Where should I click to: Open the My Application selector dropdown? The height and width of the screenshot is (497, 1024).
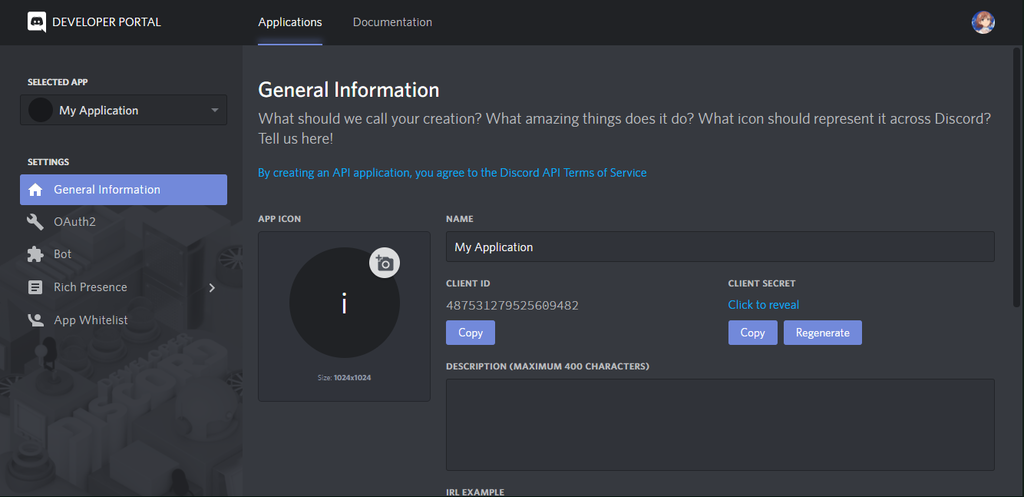(123, 110)
